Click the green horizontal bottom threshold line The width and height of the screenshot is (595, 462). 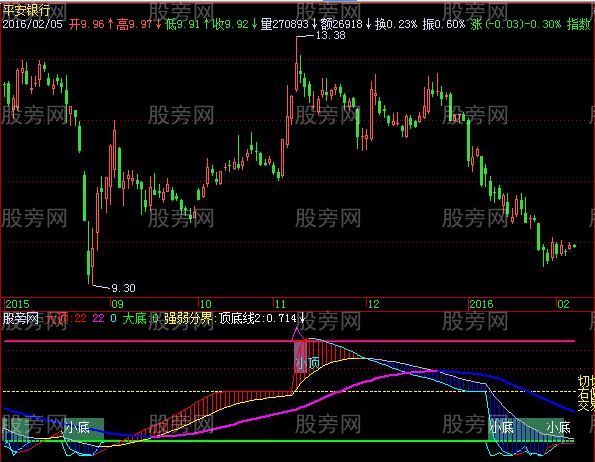click(290, 441)
